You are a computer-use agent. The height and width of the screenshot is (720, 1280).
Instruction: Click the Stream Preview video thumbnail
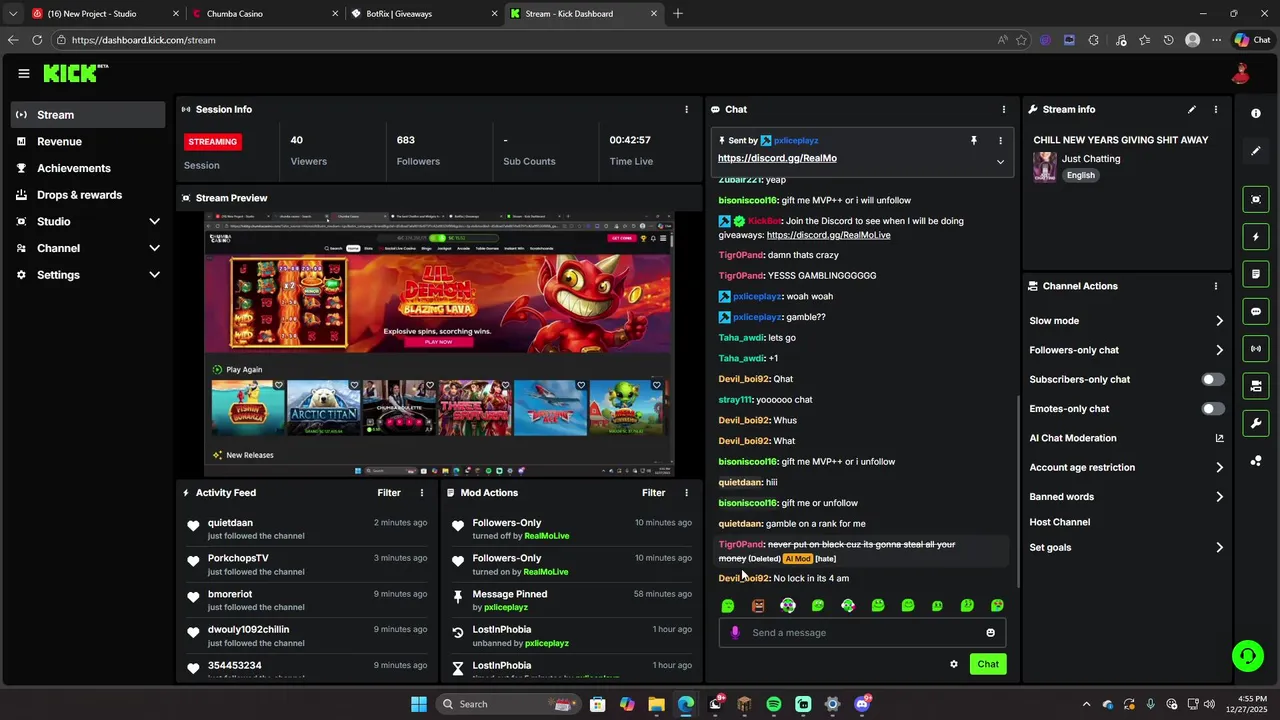click(x=439, y=344)
